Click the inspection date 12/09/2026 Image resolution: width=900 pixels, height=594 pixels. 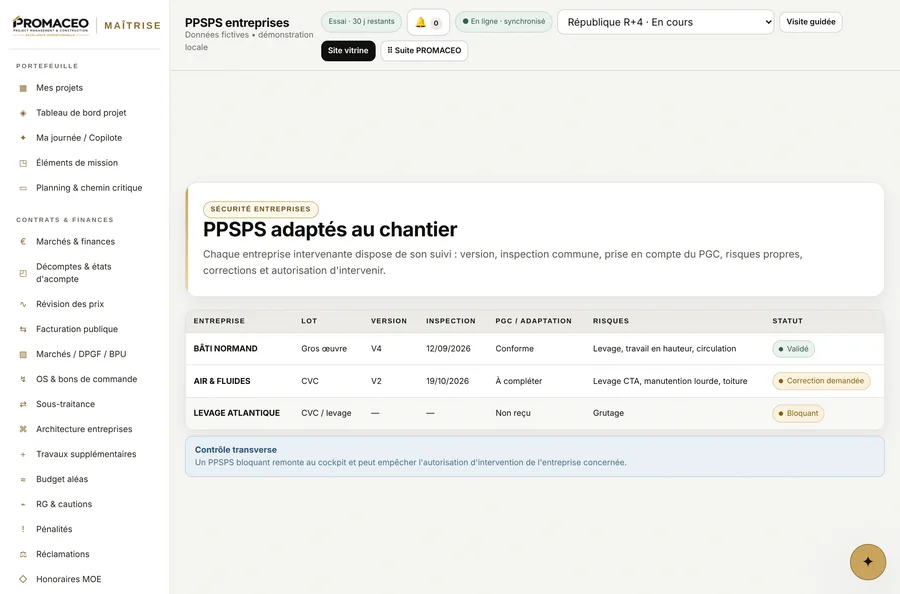pos(448,349)
